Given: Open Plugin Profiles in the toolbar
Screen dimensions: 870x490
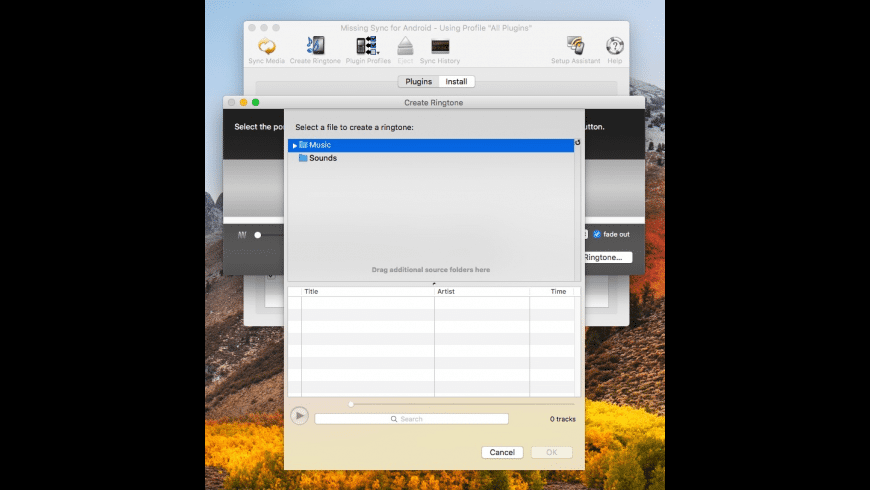Looking at the screenshot, I should point(368,50).
